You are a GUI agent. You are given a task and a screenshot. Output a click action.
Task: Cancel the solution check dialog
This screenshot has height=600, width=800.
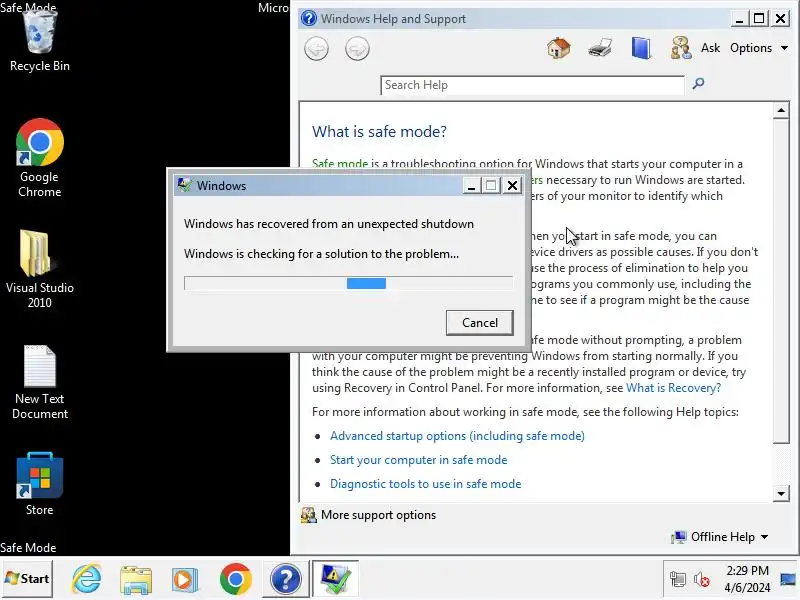[480, 322]
